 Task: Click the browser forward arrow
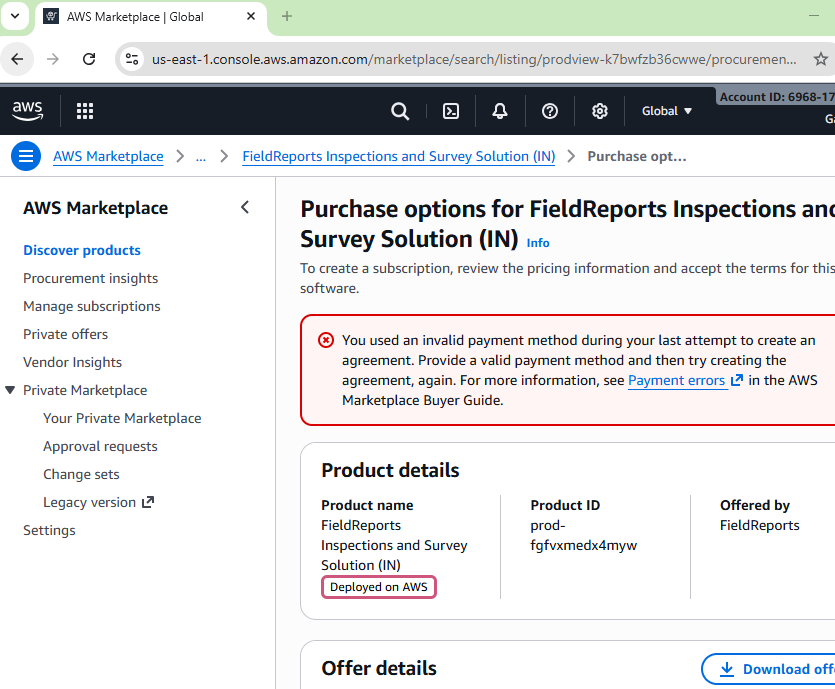pos(53,59)
